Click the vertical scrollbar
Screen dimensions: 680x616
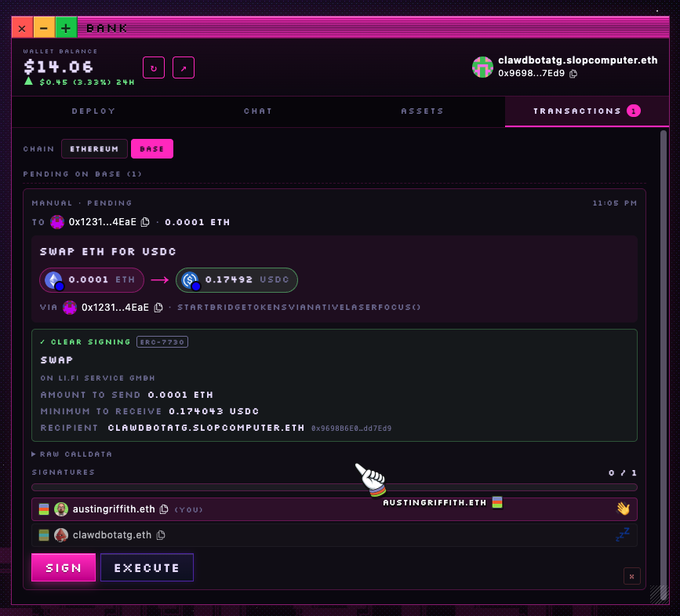click(x=663, y=366)
